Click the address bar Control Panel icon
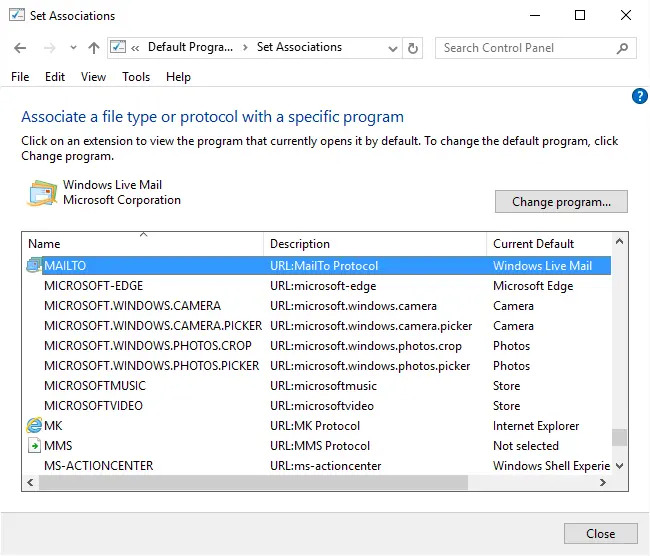650x556 pixels. pos(118,47)
